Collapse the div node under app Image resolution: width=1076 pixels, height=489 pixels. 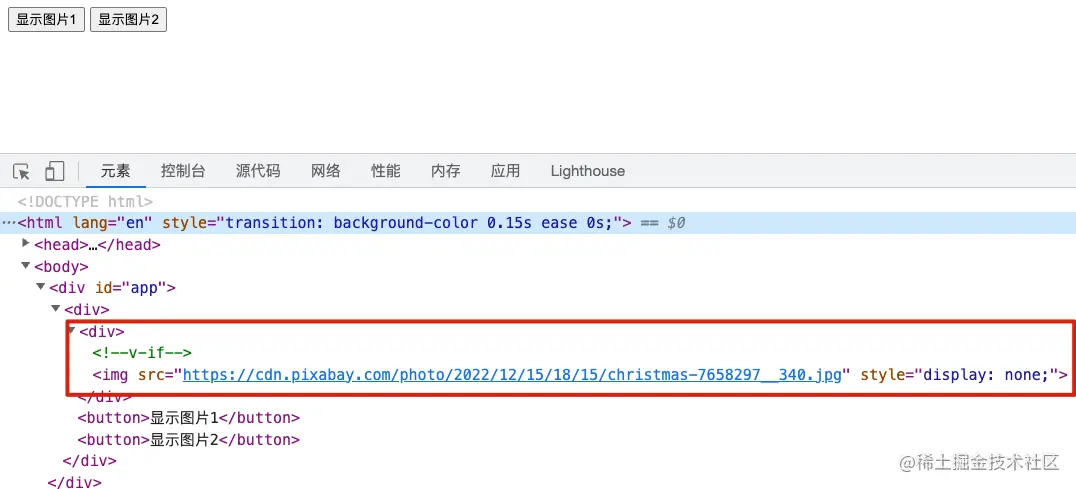click(x=56, y=309)
